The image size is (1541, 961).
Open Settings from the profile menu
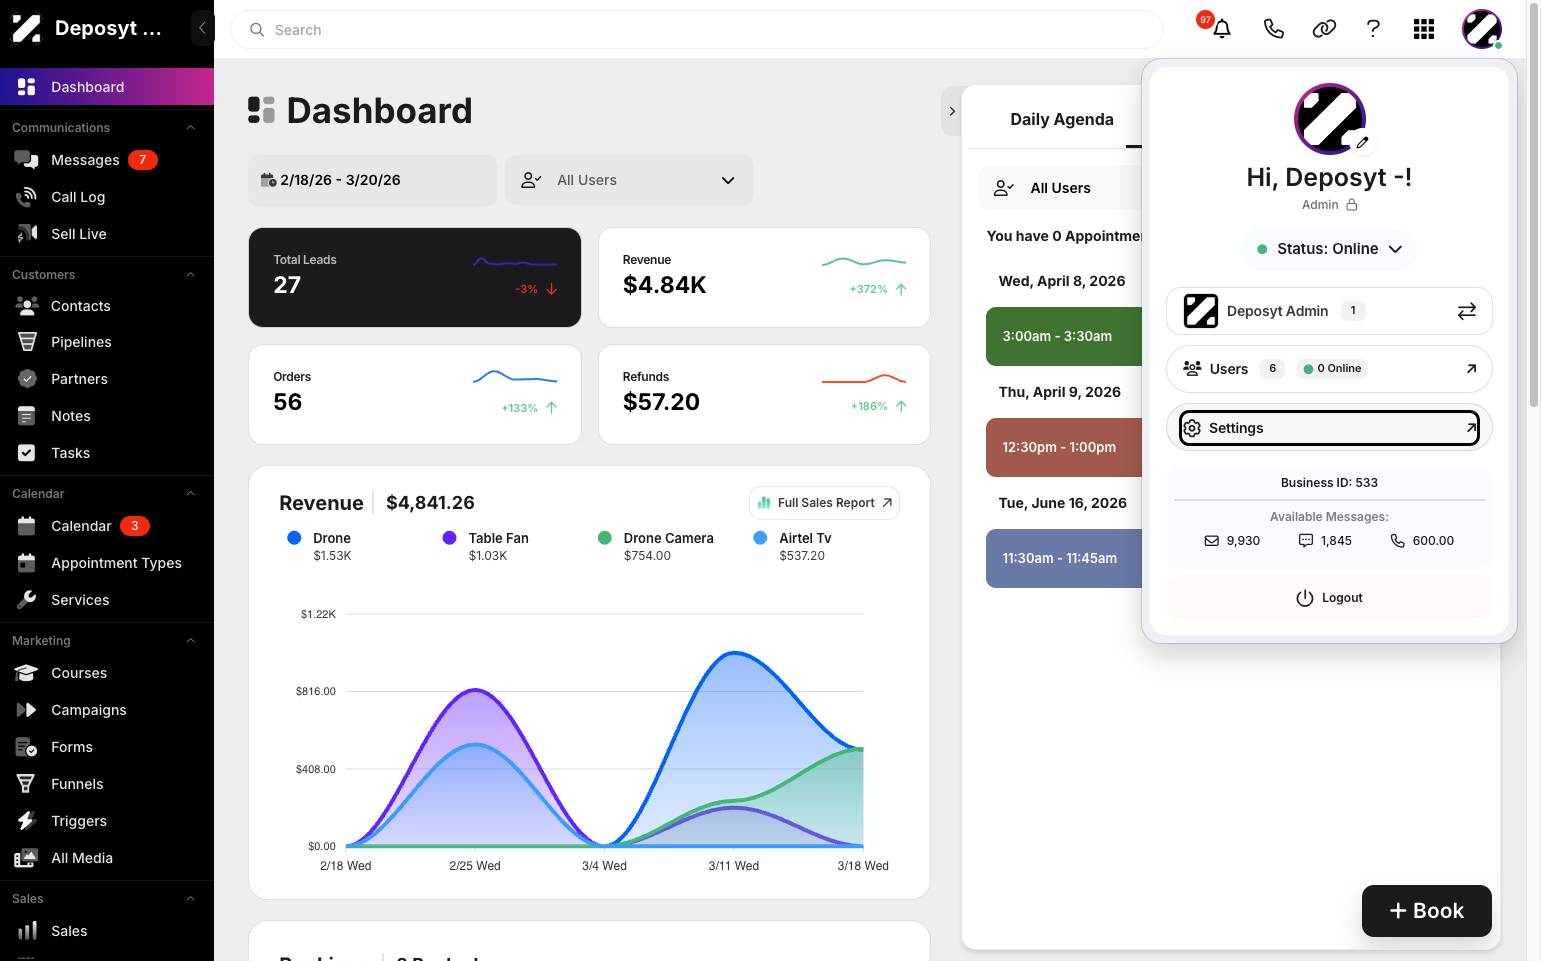click(1329, 428)
